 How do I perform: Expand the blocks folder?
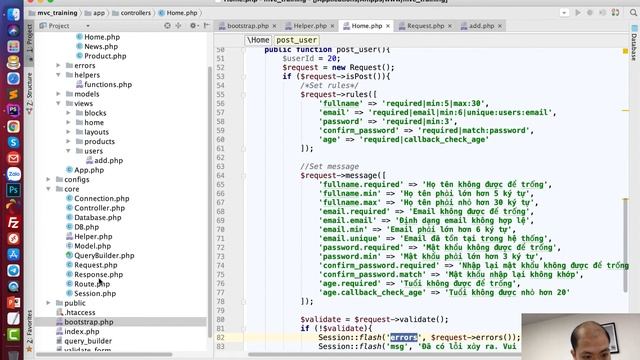[x=68, y=113]
